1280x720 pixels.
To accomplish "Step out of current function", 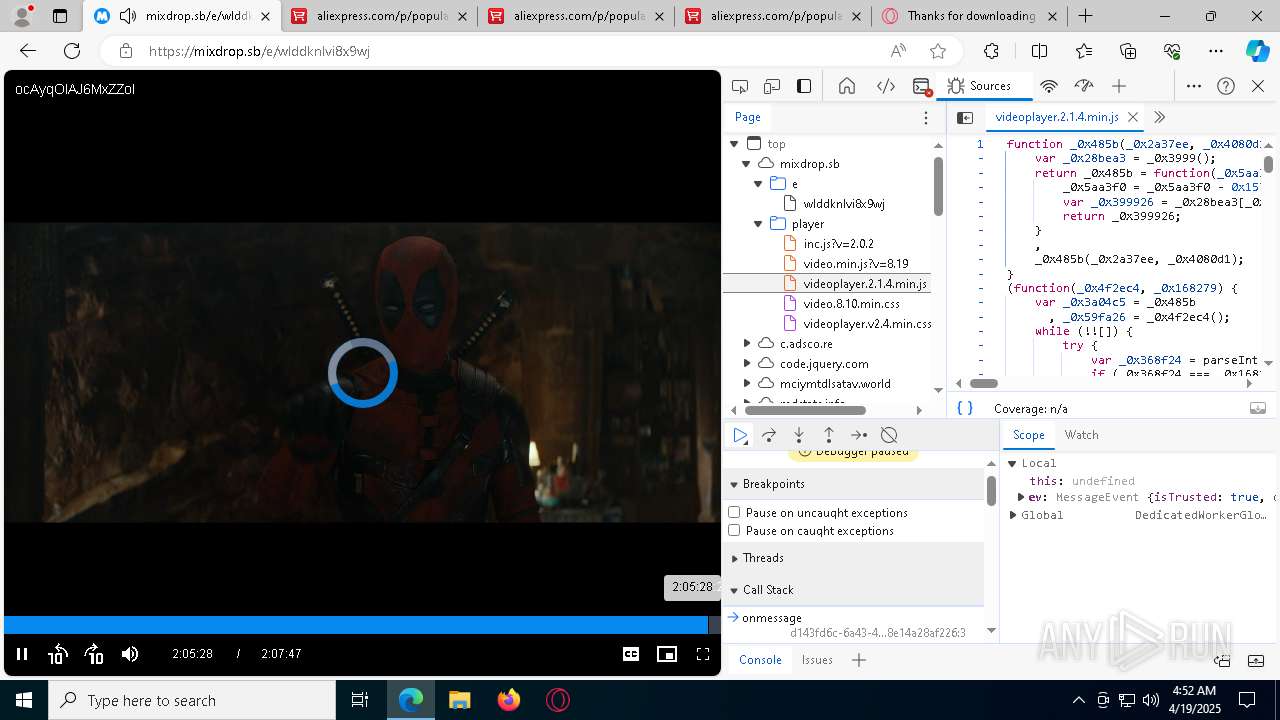I will coord(829,435).
